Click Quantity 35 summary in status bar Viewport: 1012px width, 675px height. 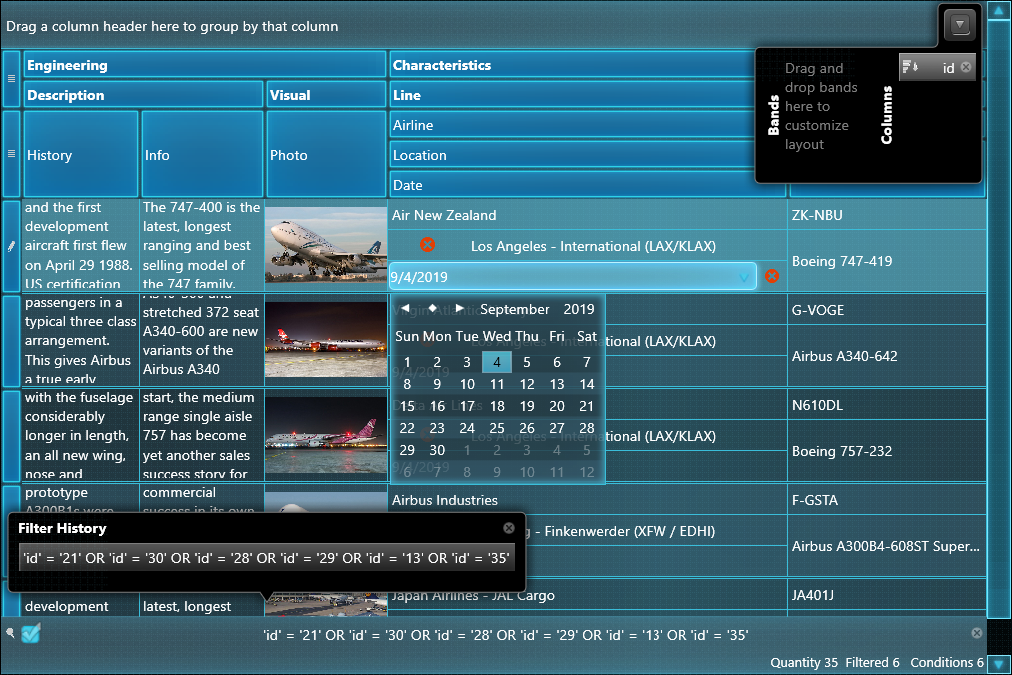804,662
